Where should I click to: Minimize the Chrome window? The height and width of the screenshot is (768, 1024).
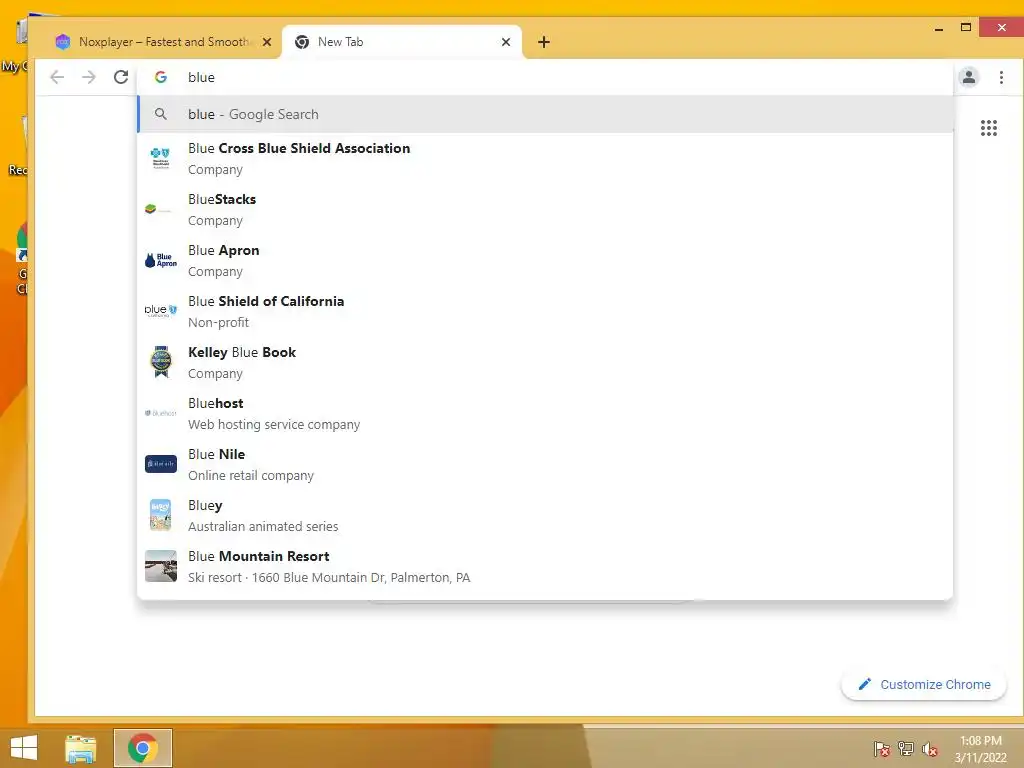(x=938, y=28)
